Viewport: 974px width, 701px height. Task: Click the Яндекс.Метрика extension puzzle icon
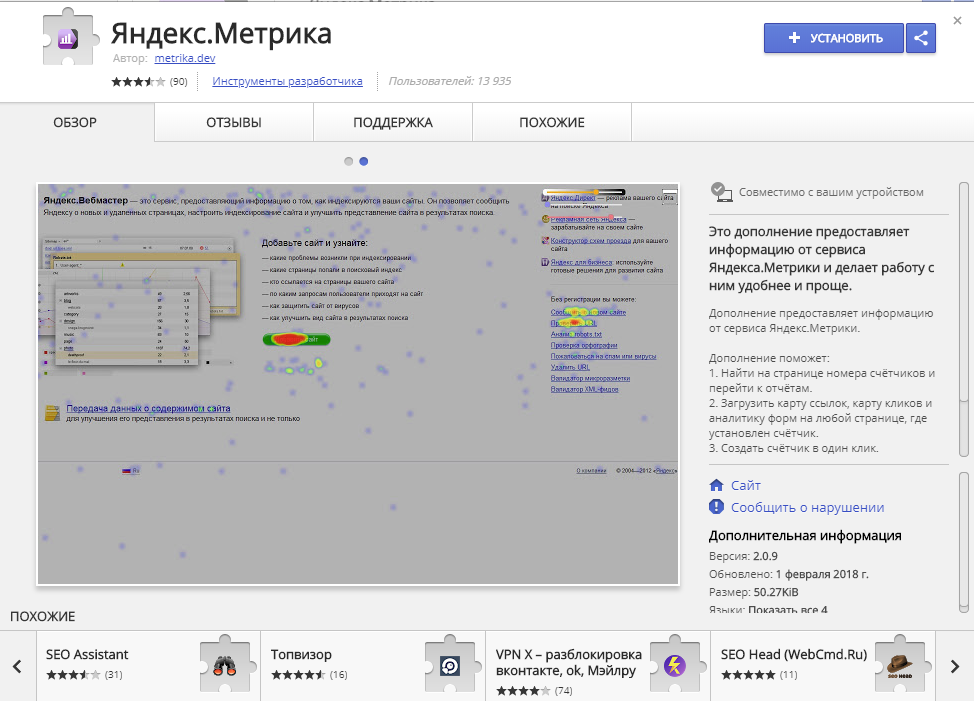(70, 37)
